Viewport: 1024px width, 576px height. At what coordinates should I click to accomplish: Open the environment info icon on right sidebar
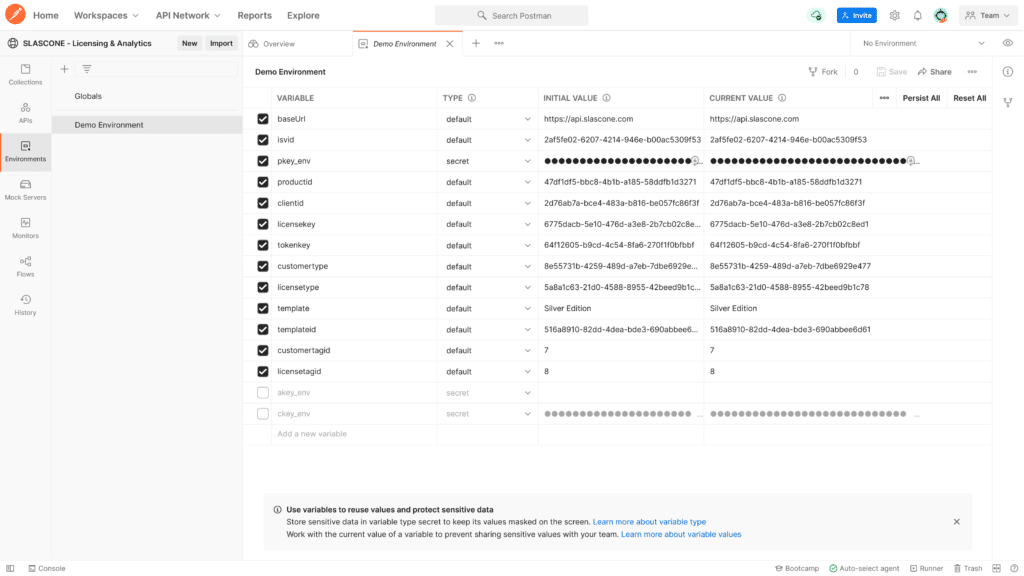(1008, 72)
